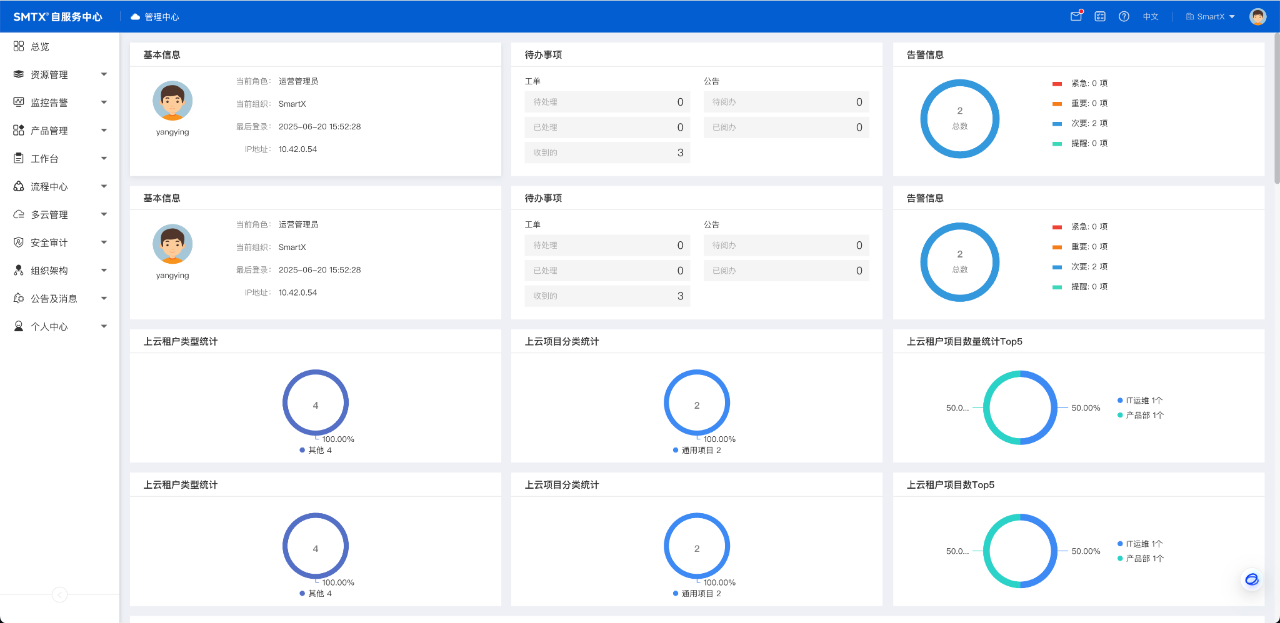Click the 监控告警 monitor icon in sidebar

(x=19, y=102)
